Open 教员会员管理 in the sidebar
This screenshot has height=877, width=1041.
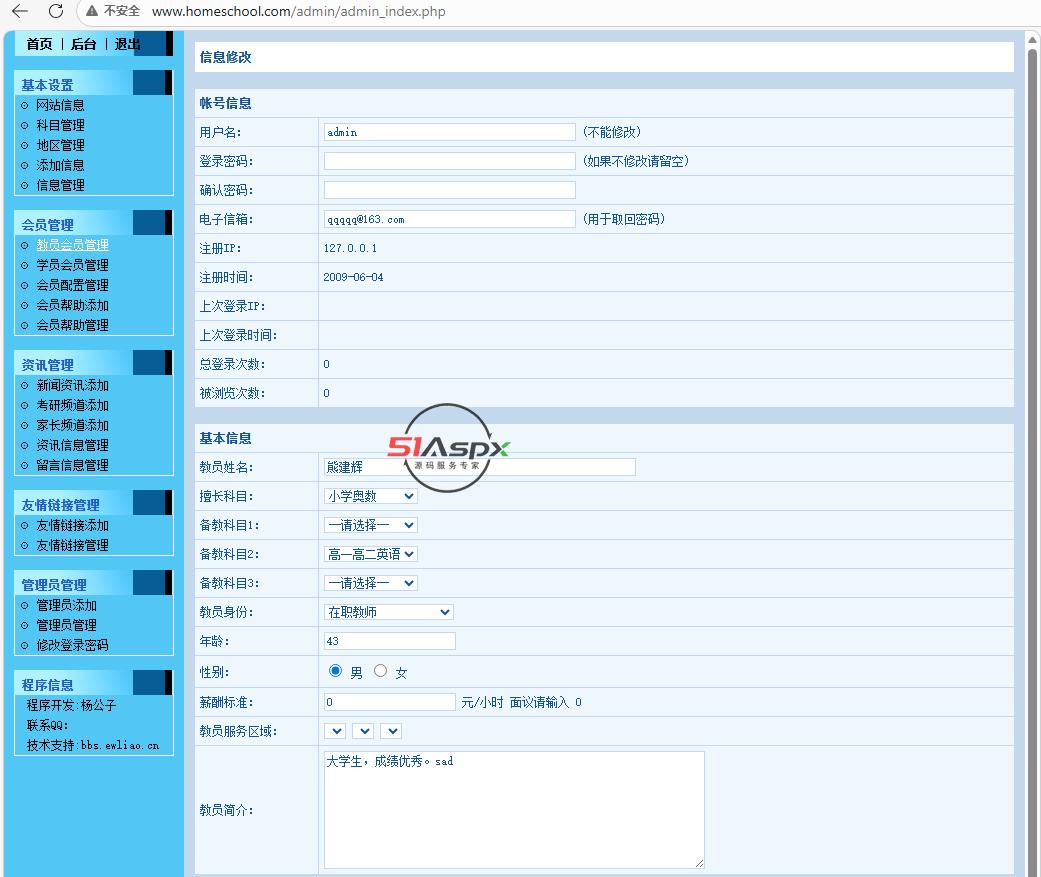[x=72, y=245]
